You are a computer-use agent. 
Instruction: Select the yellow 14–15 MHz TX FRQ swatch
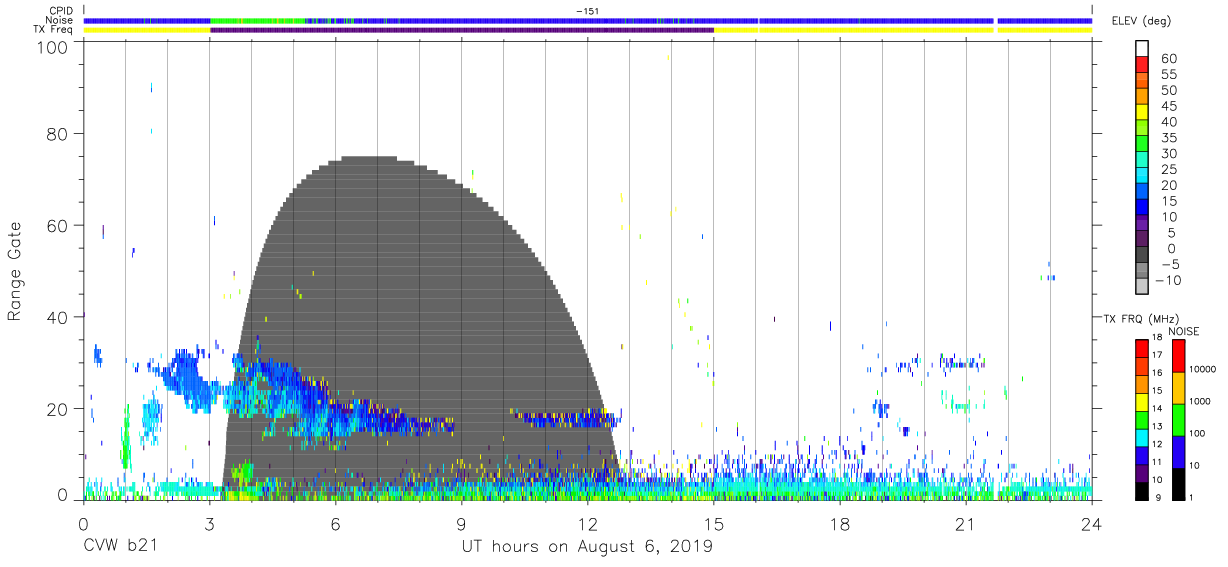[x=1141, y=400]
